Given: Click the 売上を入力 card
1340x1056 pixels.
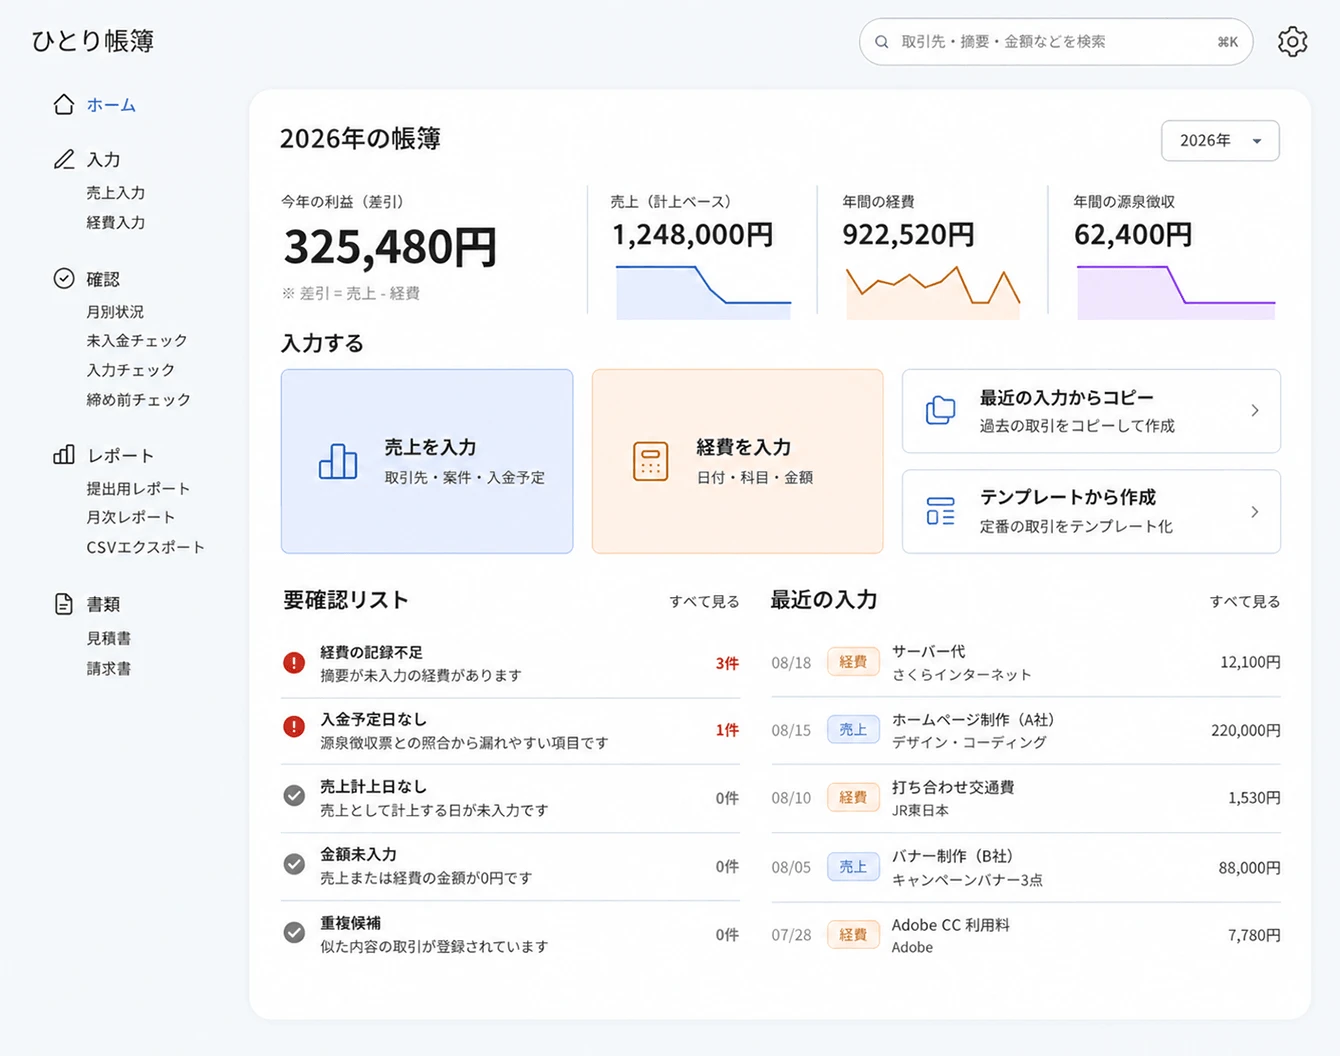Looking at the screenshot, I should (427, 461).
